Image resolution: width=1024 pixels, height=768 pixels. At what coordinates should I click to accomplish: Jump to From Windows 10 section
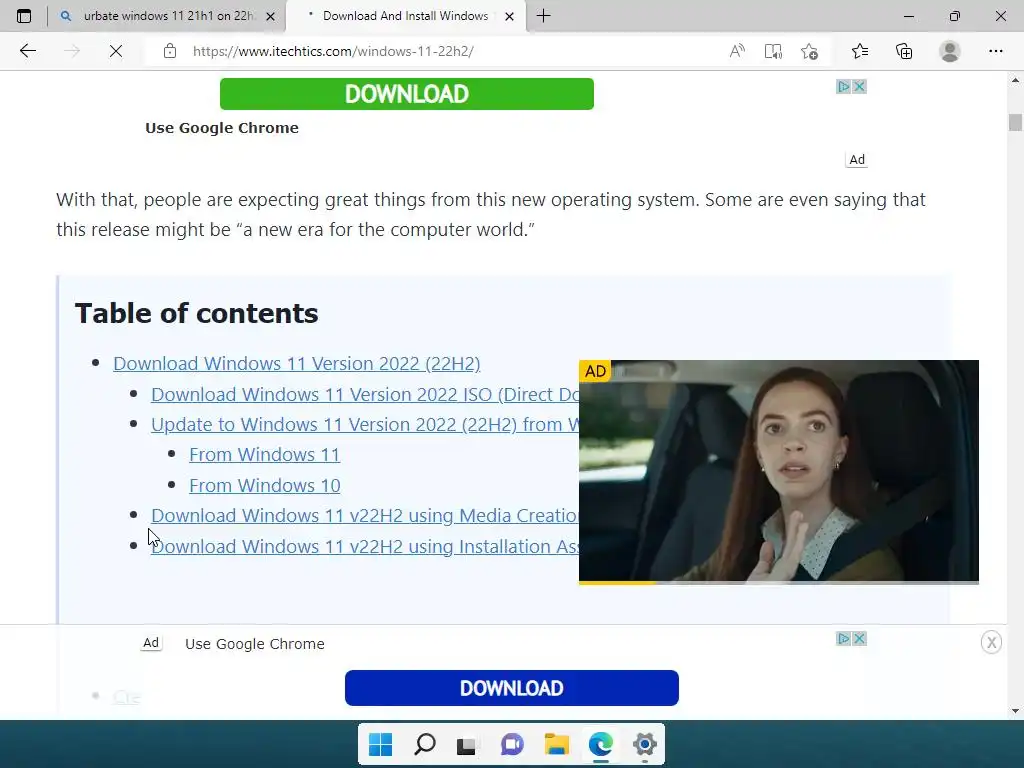click(264, 485)
